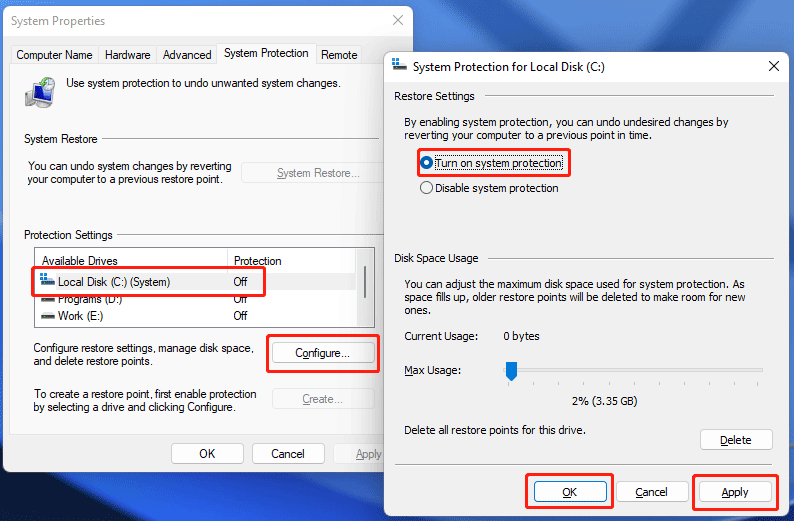Cancel the System Protection for Local Disk dialog

coord(651,492)
